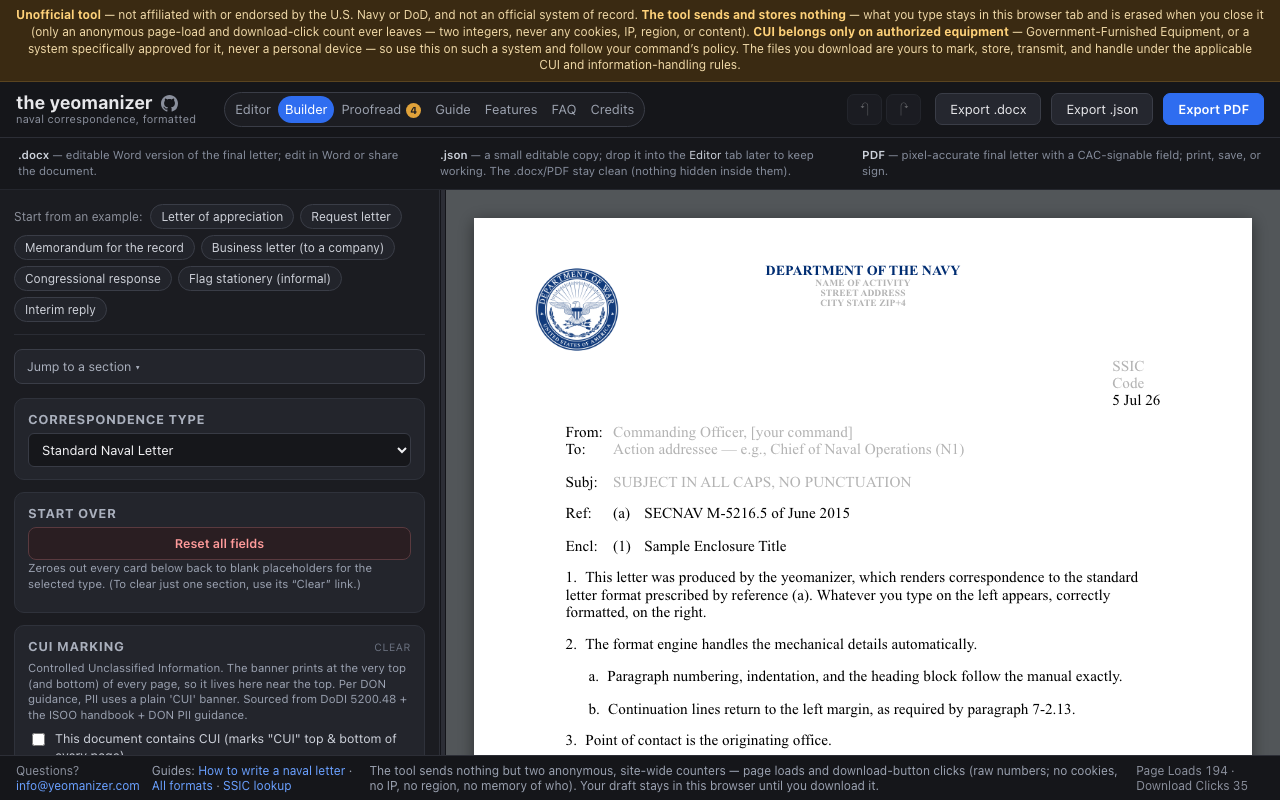Click the CORRESPONDENCE TYPE heading
1280x800 pixels.
116,420
